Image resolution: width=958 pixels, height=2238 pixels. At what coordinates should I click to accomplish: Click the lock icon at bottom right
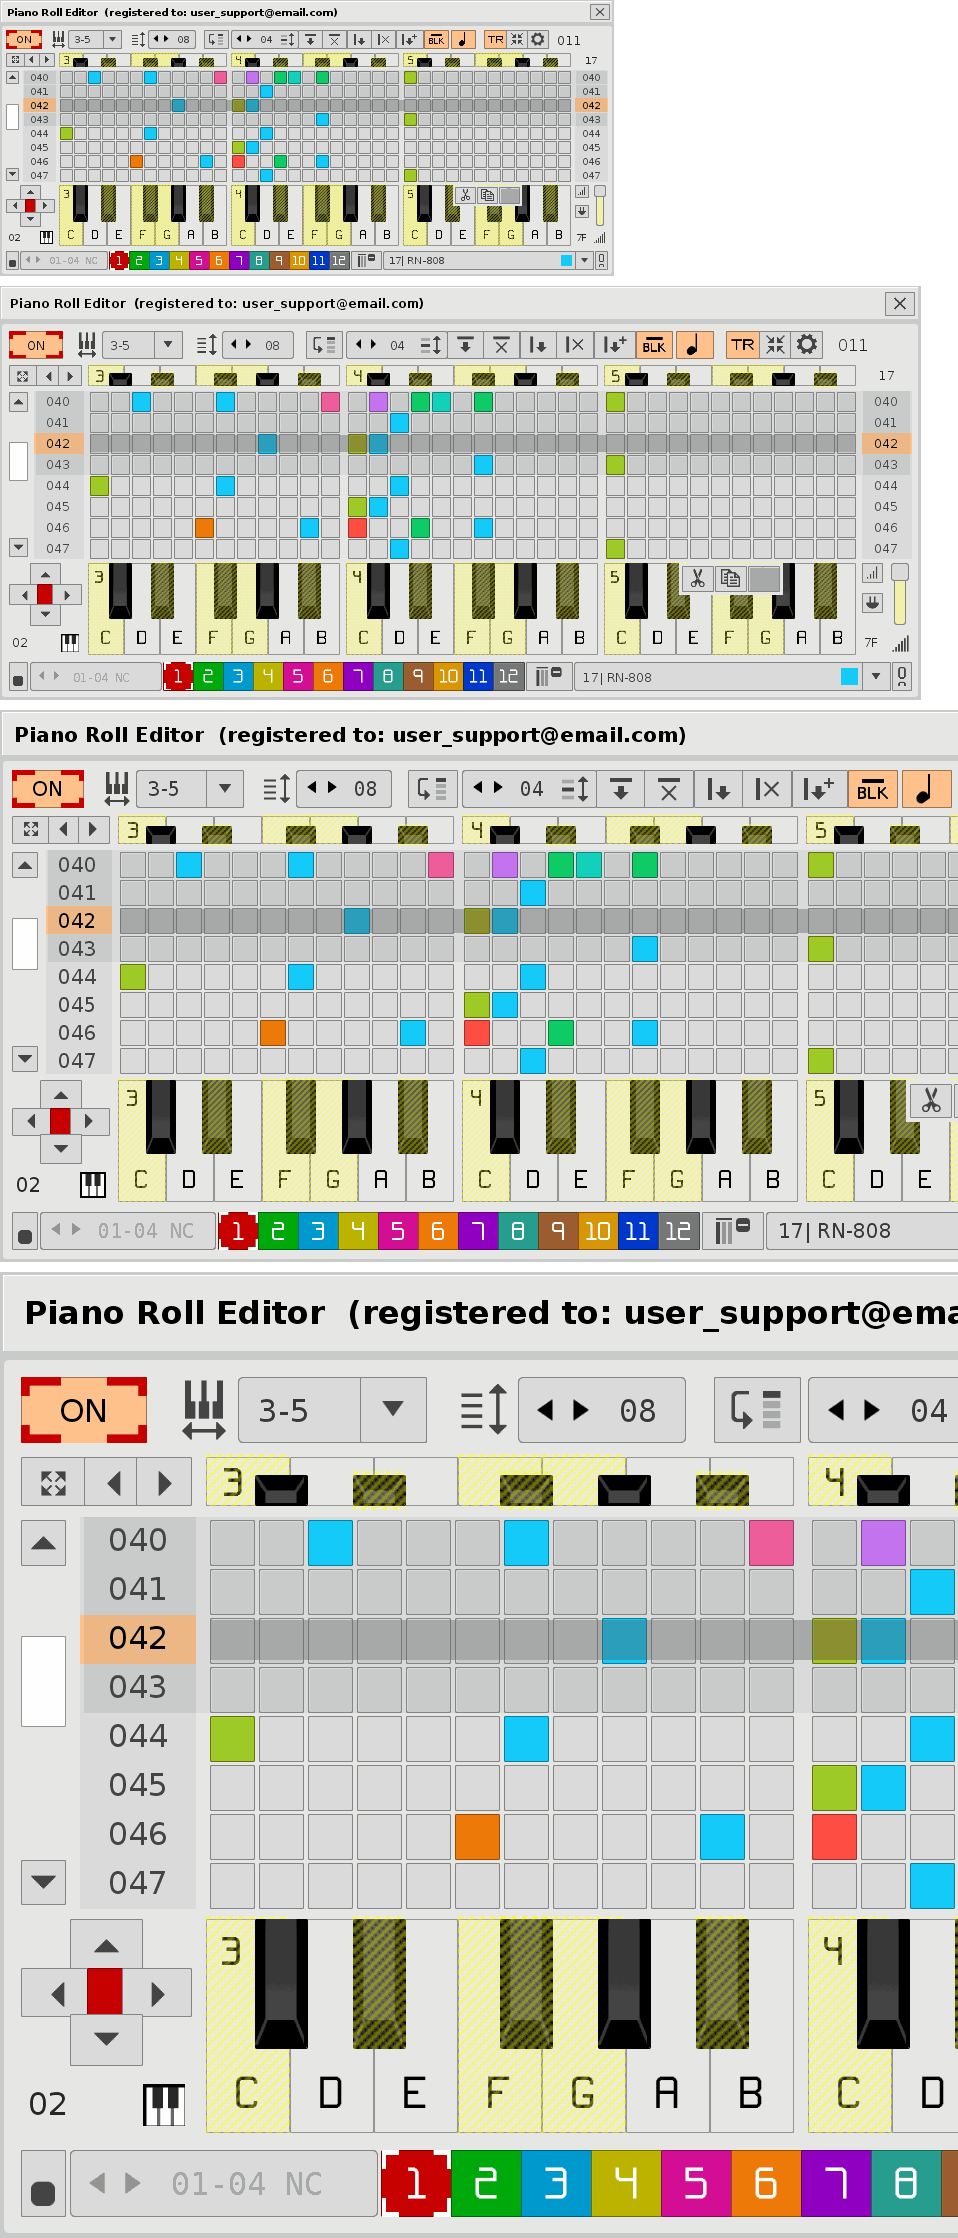pos(902,677)
